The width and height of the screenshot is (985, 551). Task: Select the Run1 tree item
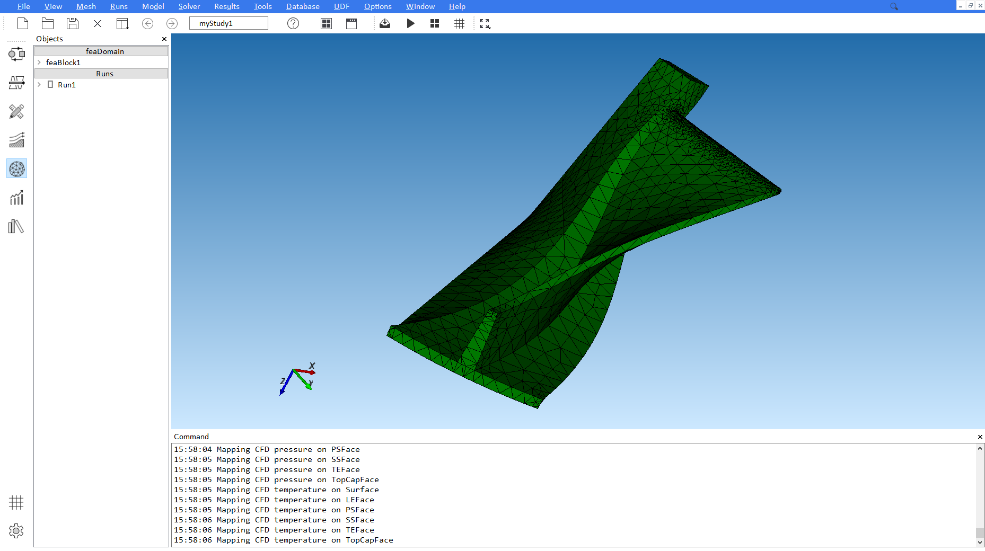click(66, 84)
